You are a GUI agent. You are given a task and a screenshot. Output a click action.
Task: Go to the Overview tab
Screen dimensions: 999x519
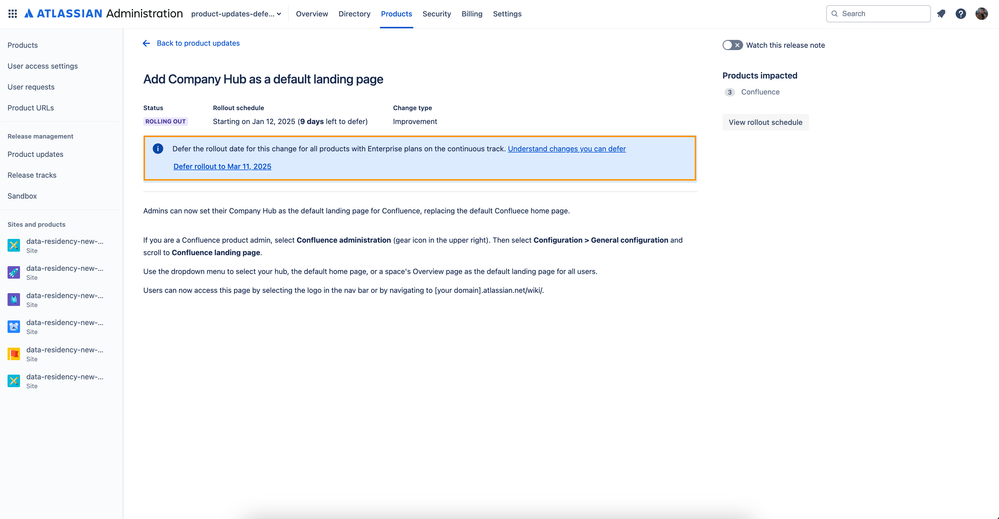click(x=312, y=13)
